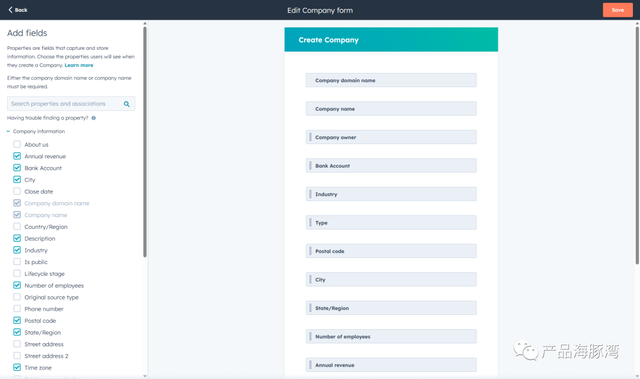Screen dimensions: 640x379
Task: Enable the Lifecycle stage checkbox
Action: pos(17,273)
